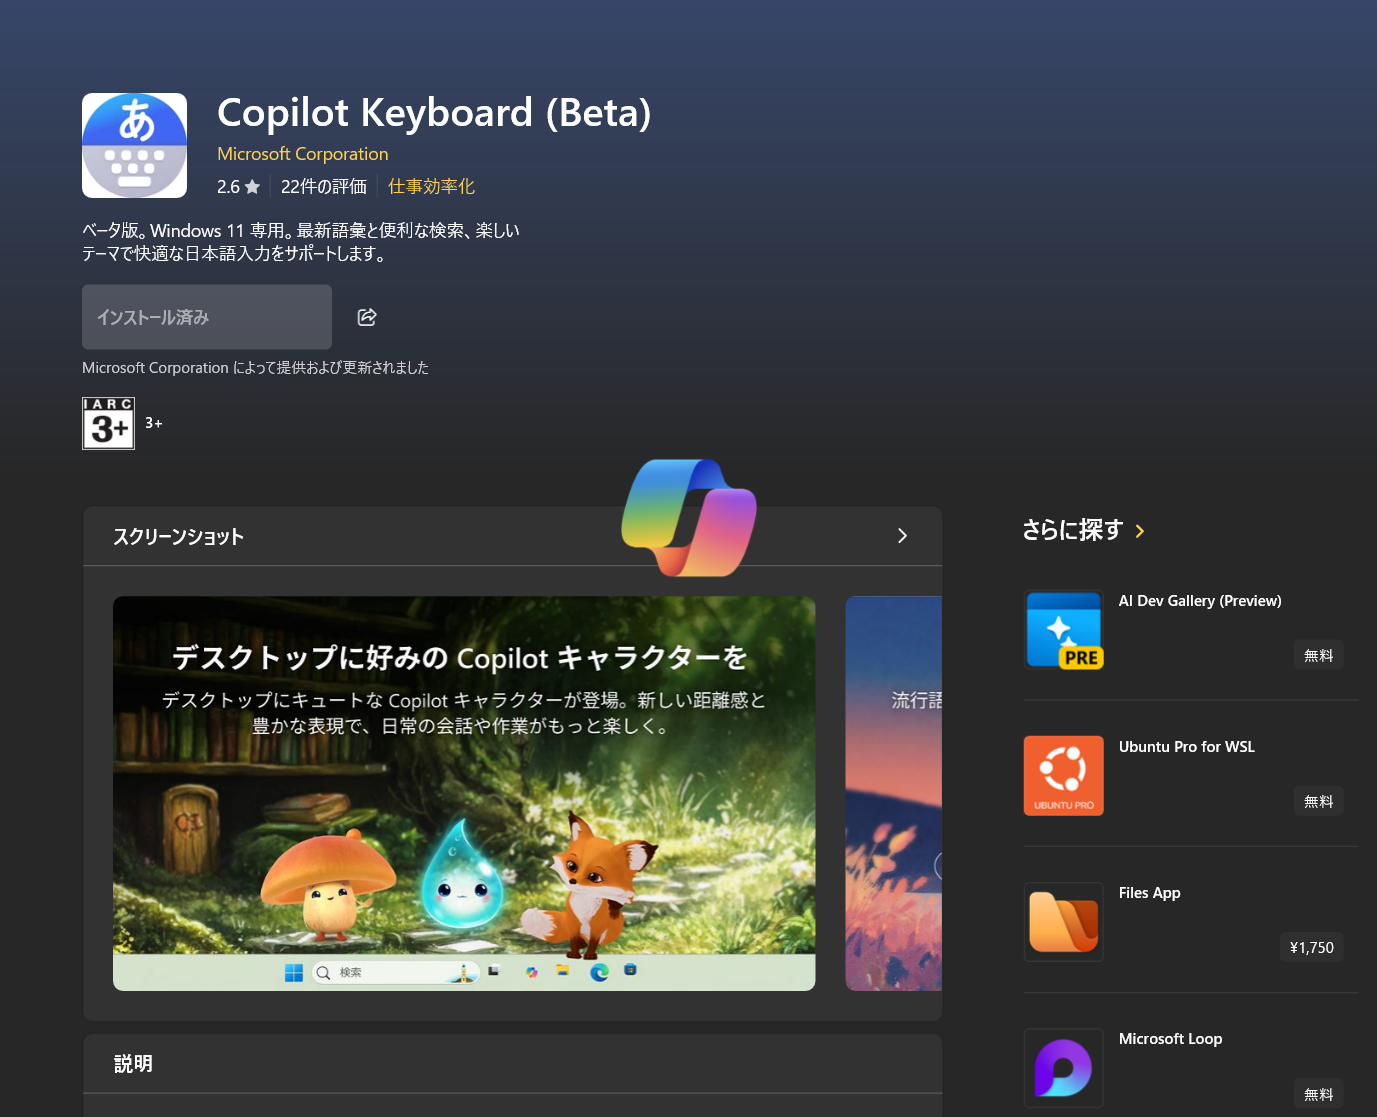Click the Copilot Keyboard app icon

coord(134,146)
